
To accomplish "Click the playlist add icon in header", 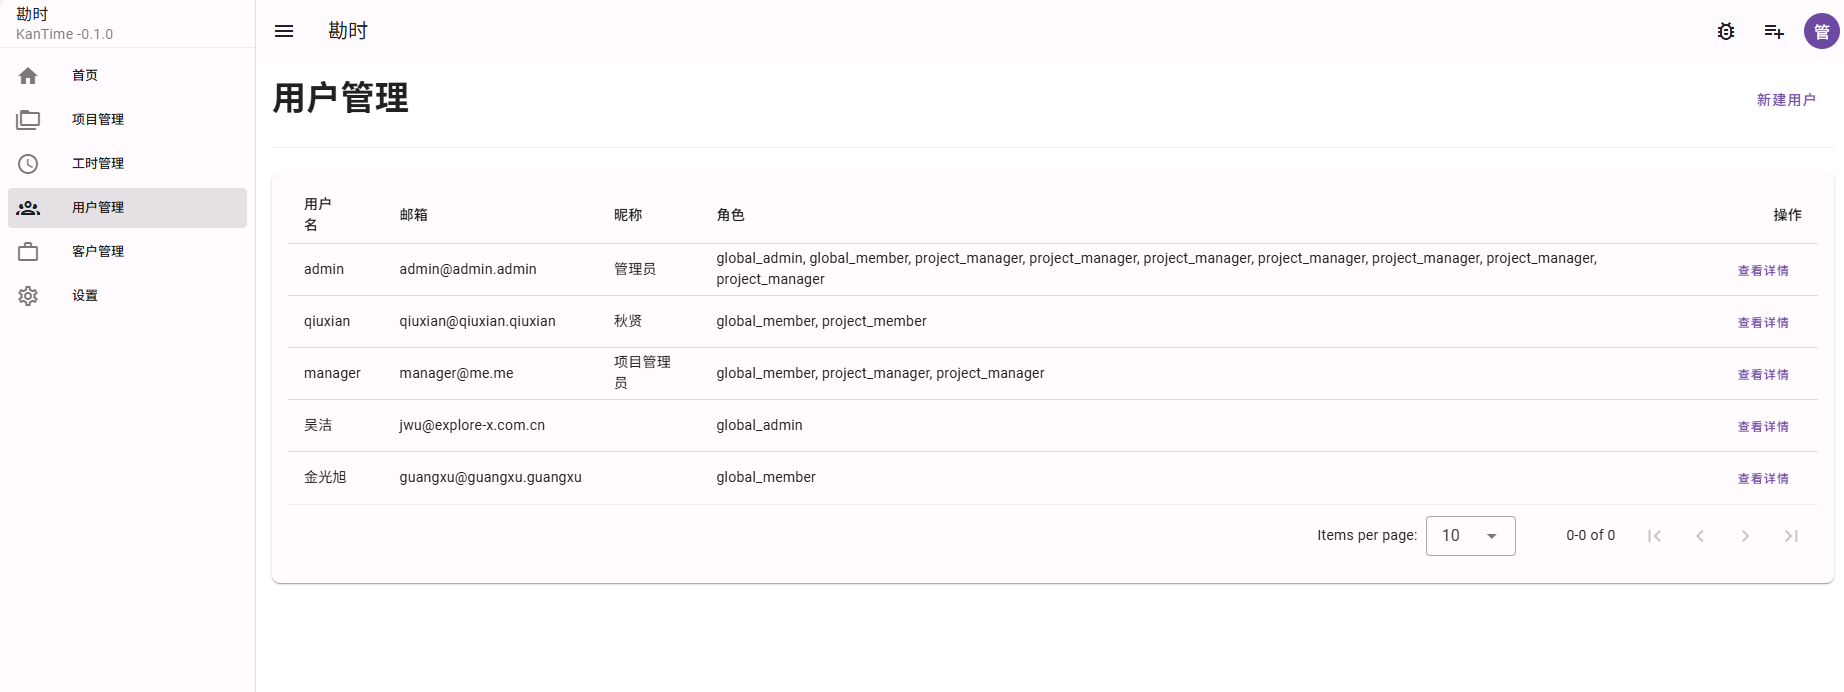I will [1774, 31].
